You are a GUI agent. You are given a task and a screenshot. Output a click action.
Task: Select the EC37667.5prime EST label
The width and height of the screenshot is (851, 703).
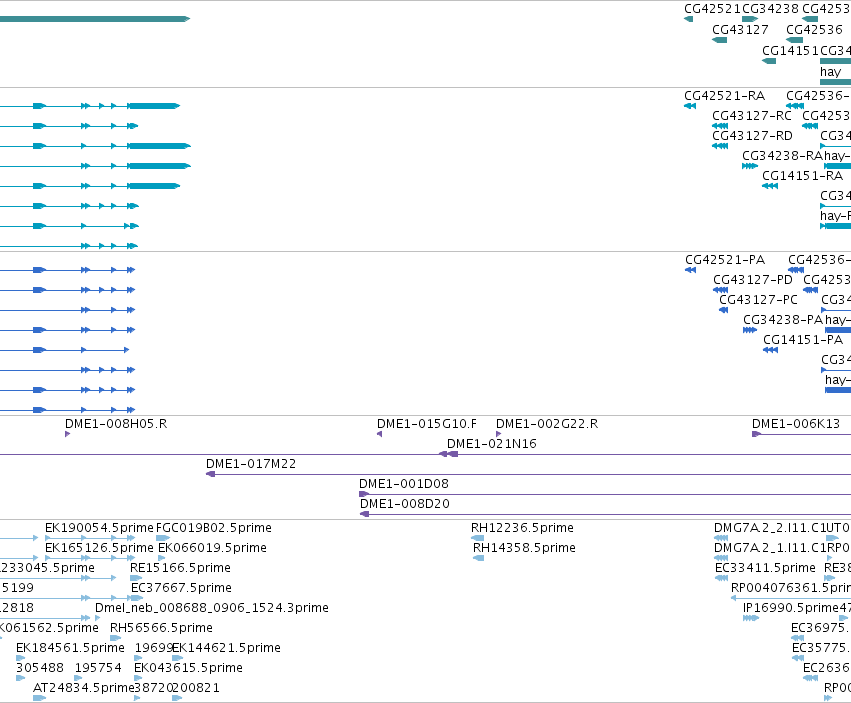coord(181,588)
